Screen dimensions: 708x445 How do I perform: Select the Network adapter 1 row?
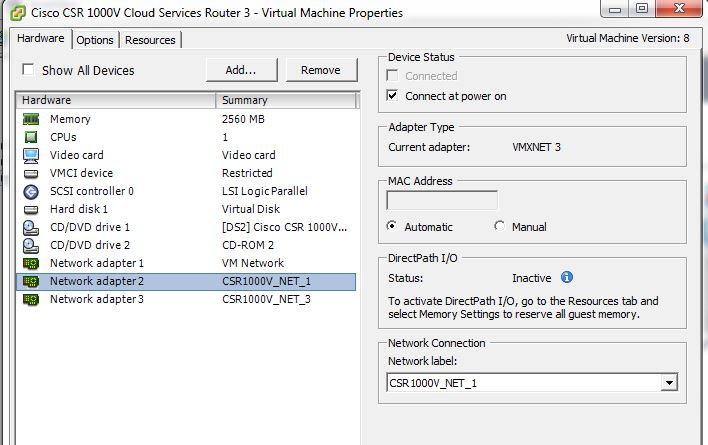(186, 264)
